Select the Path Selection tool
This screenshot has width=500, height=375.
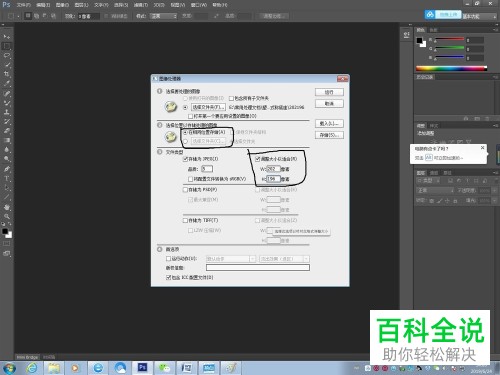click(7, 188)
